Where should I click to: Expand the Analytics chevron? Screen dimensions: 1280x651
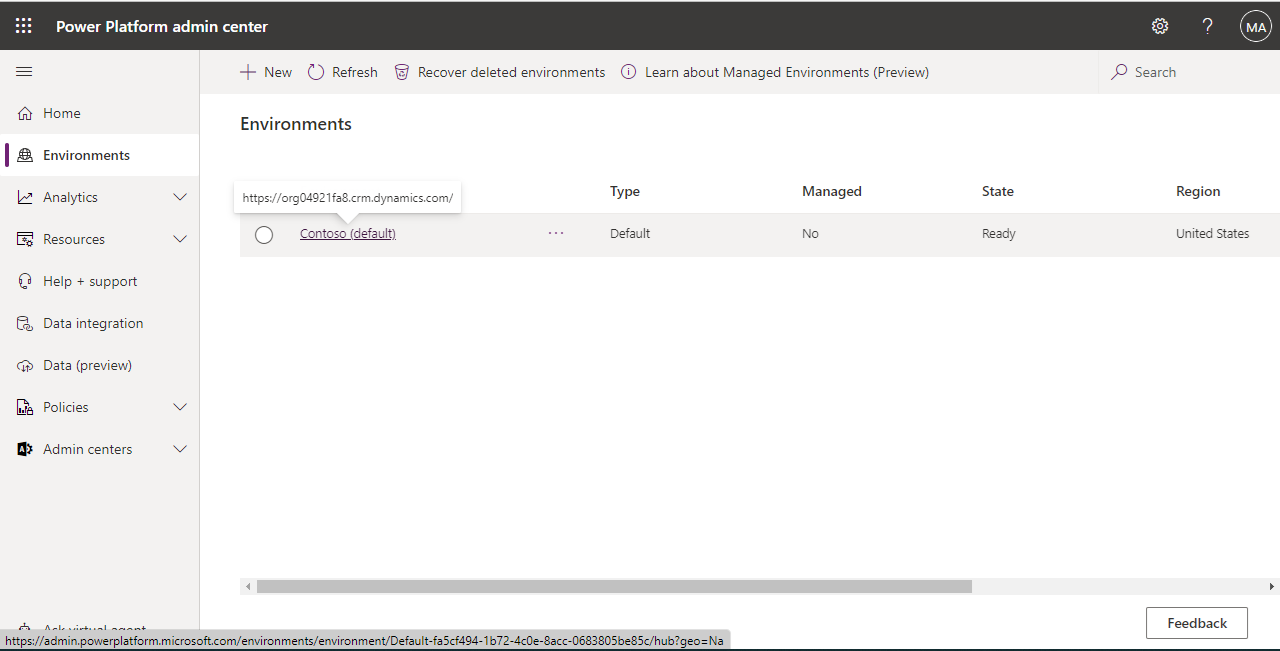180,197
